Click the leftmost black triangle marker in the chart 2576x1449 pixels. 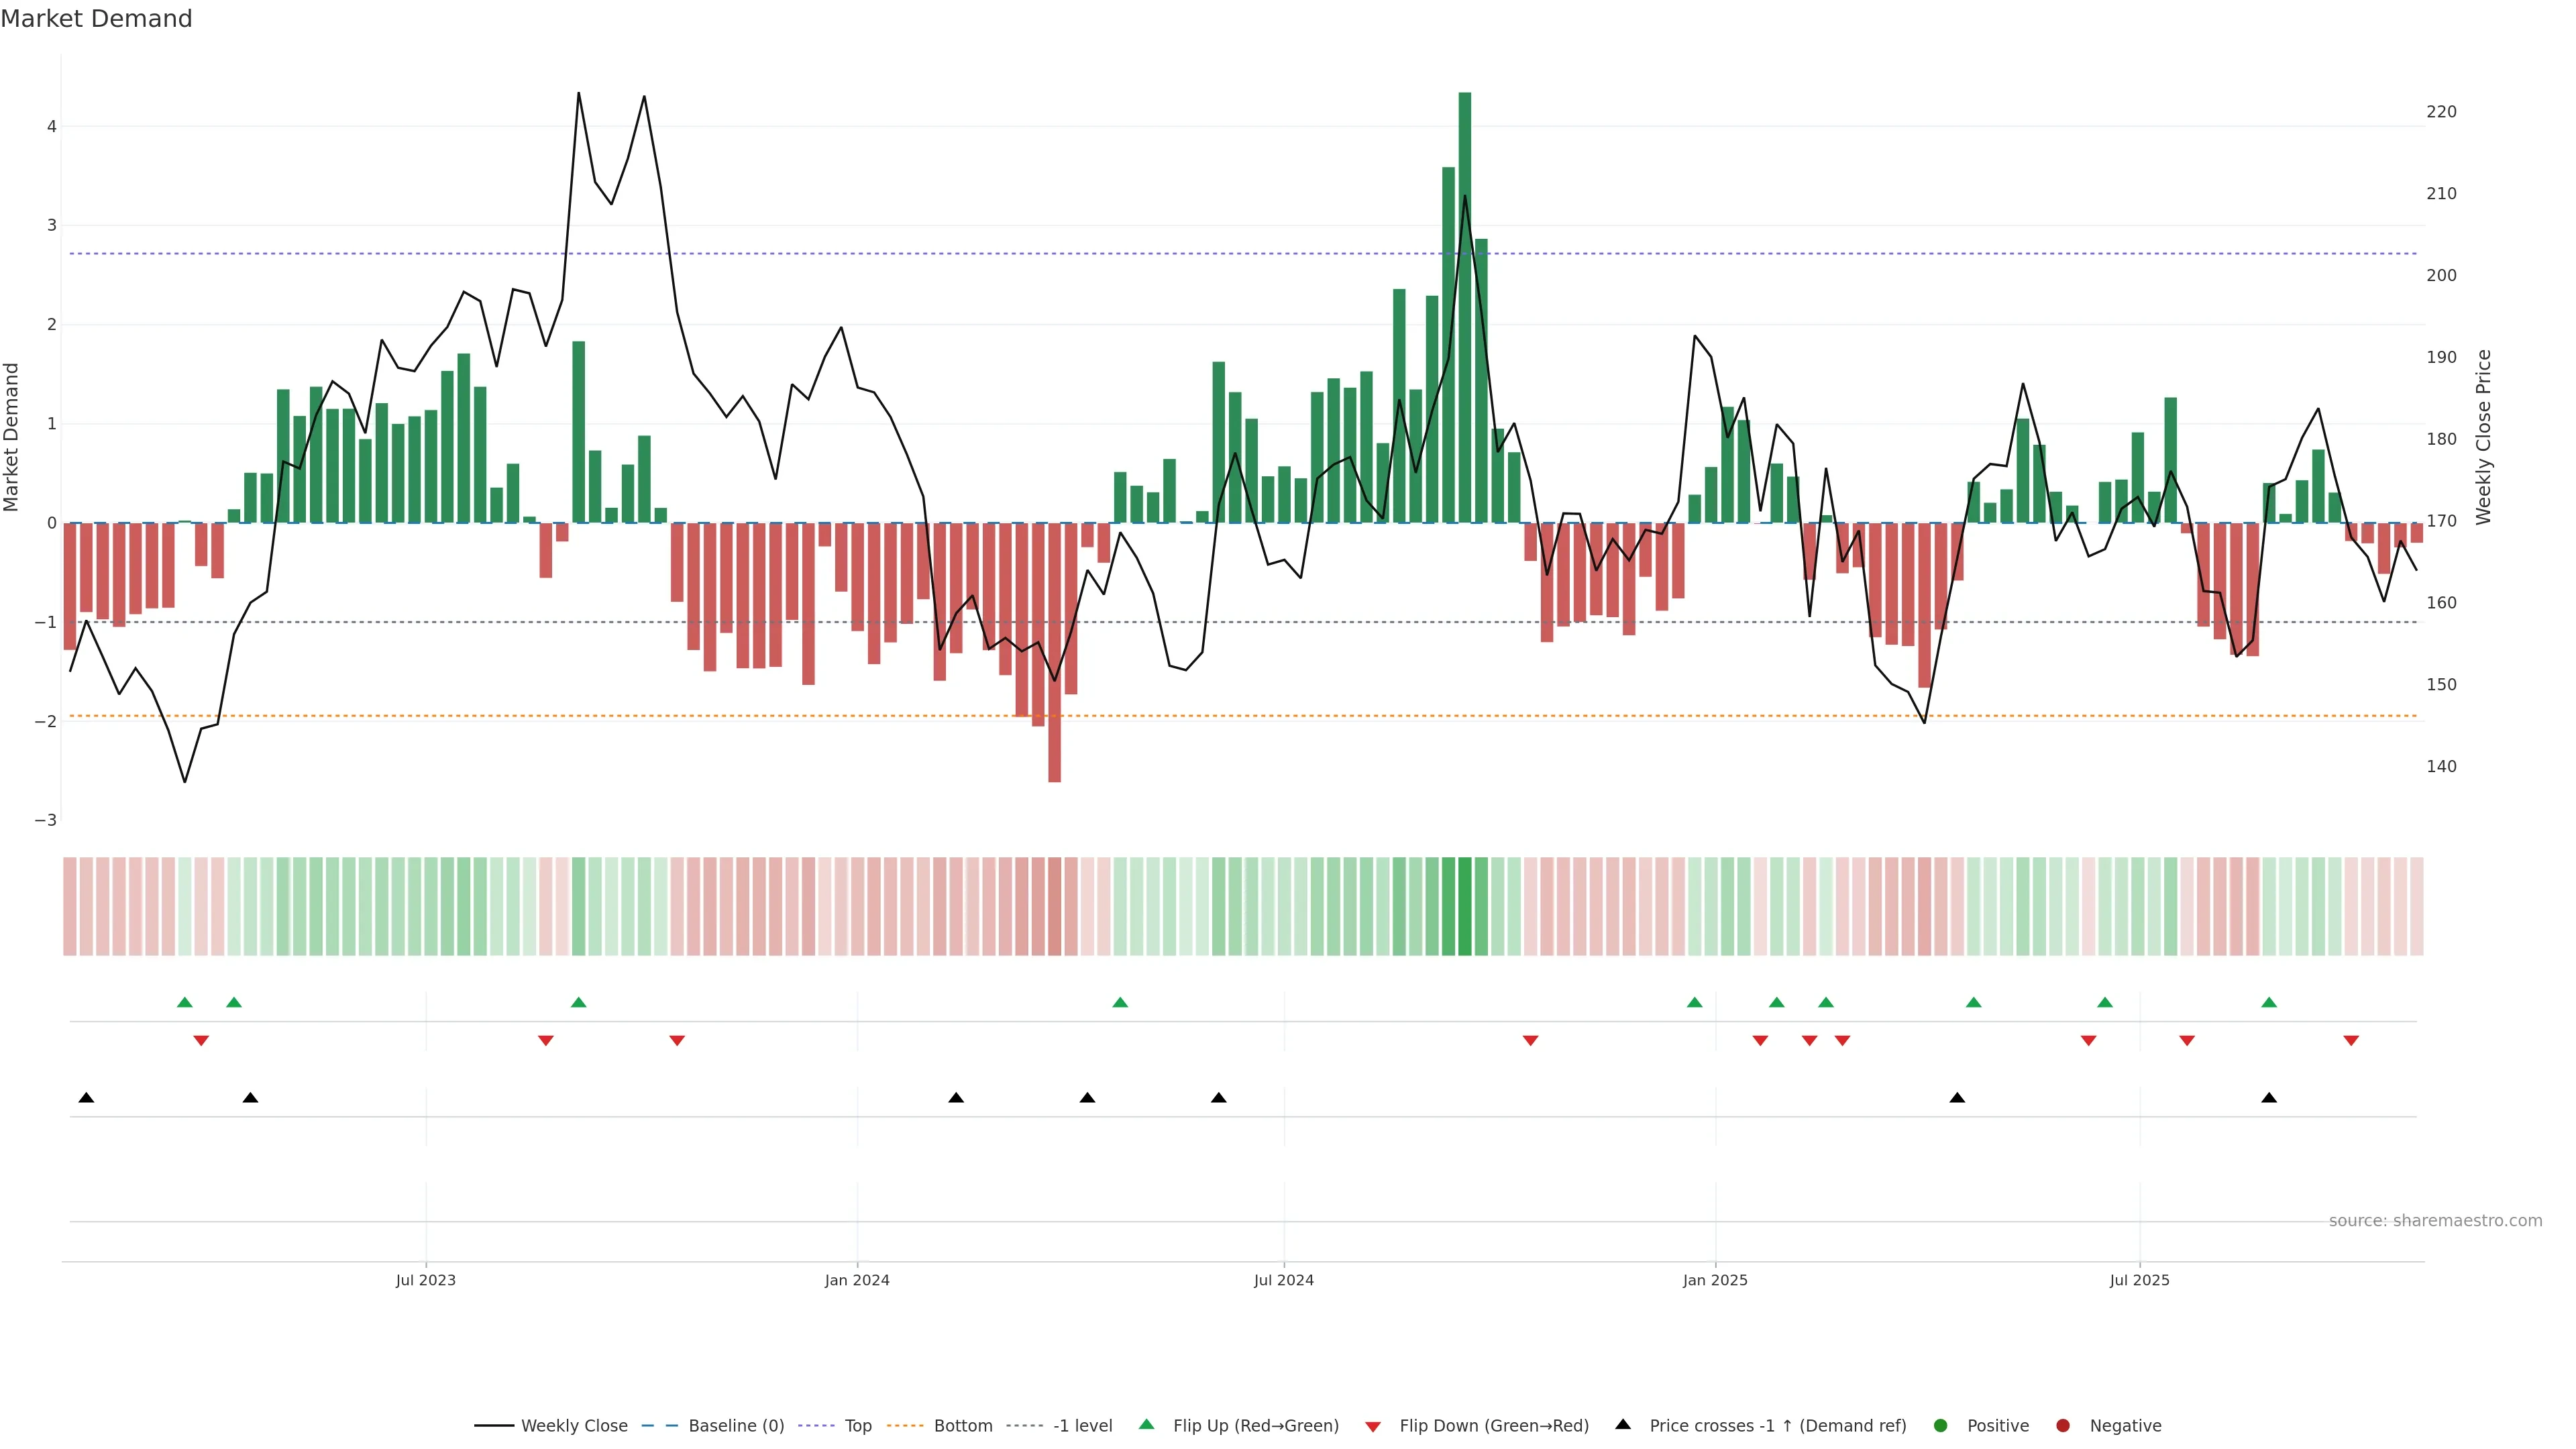point(86,1098)
